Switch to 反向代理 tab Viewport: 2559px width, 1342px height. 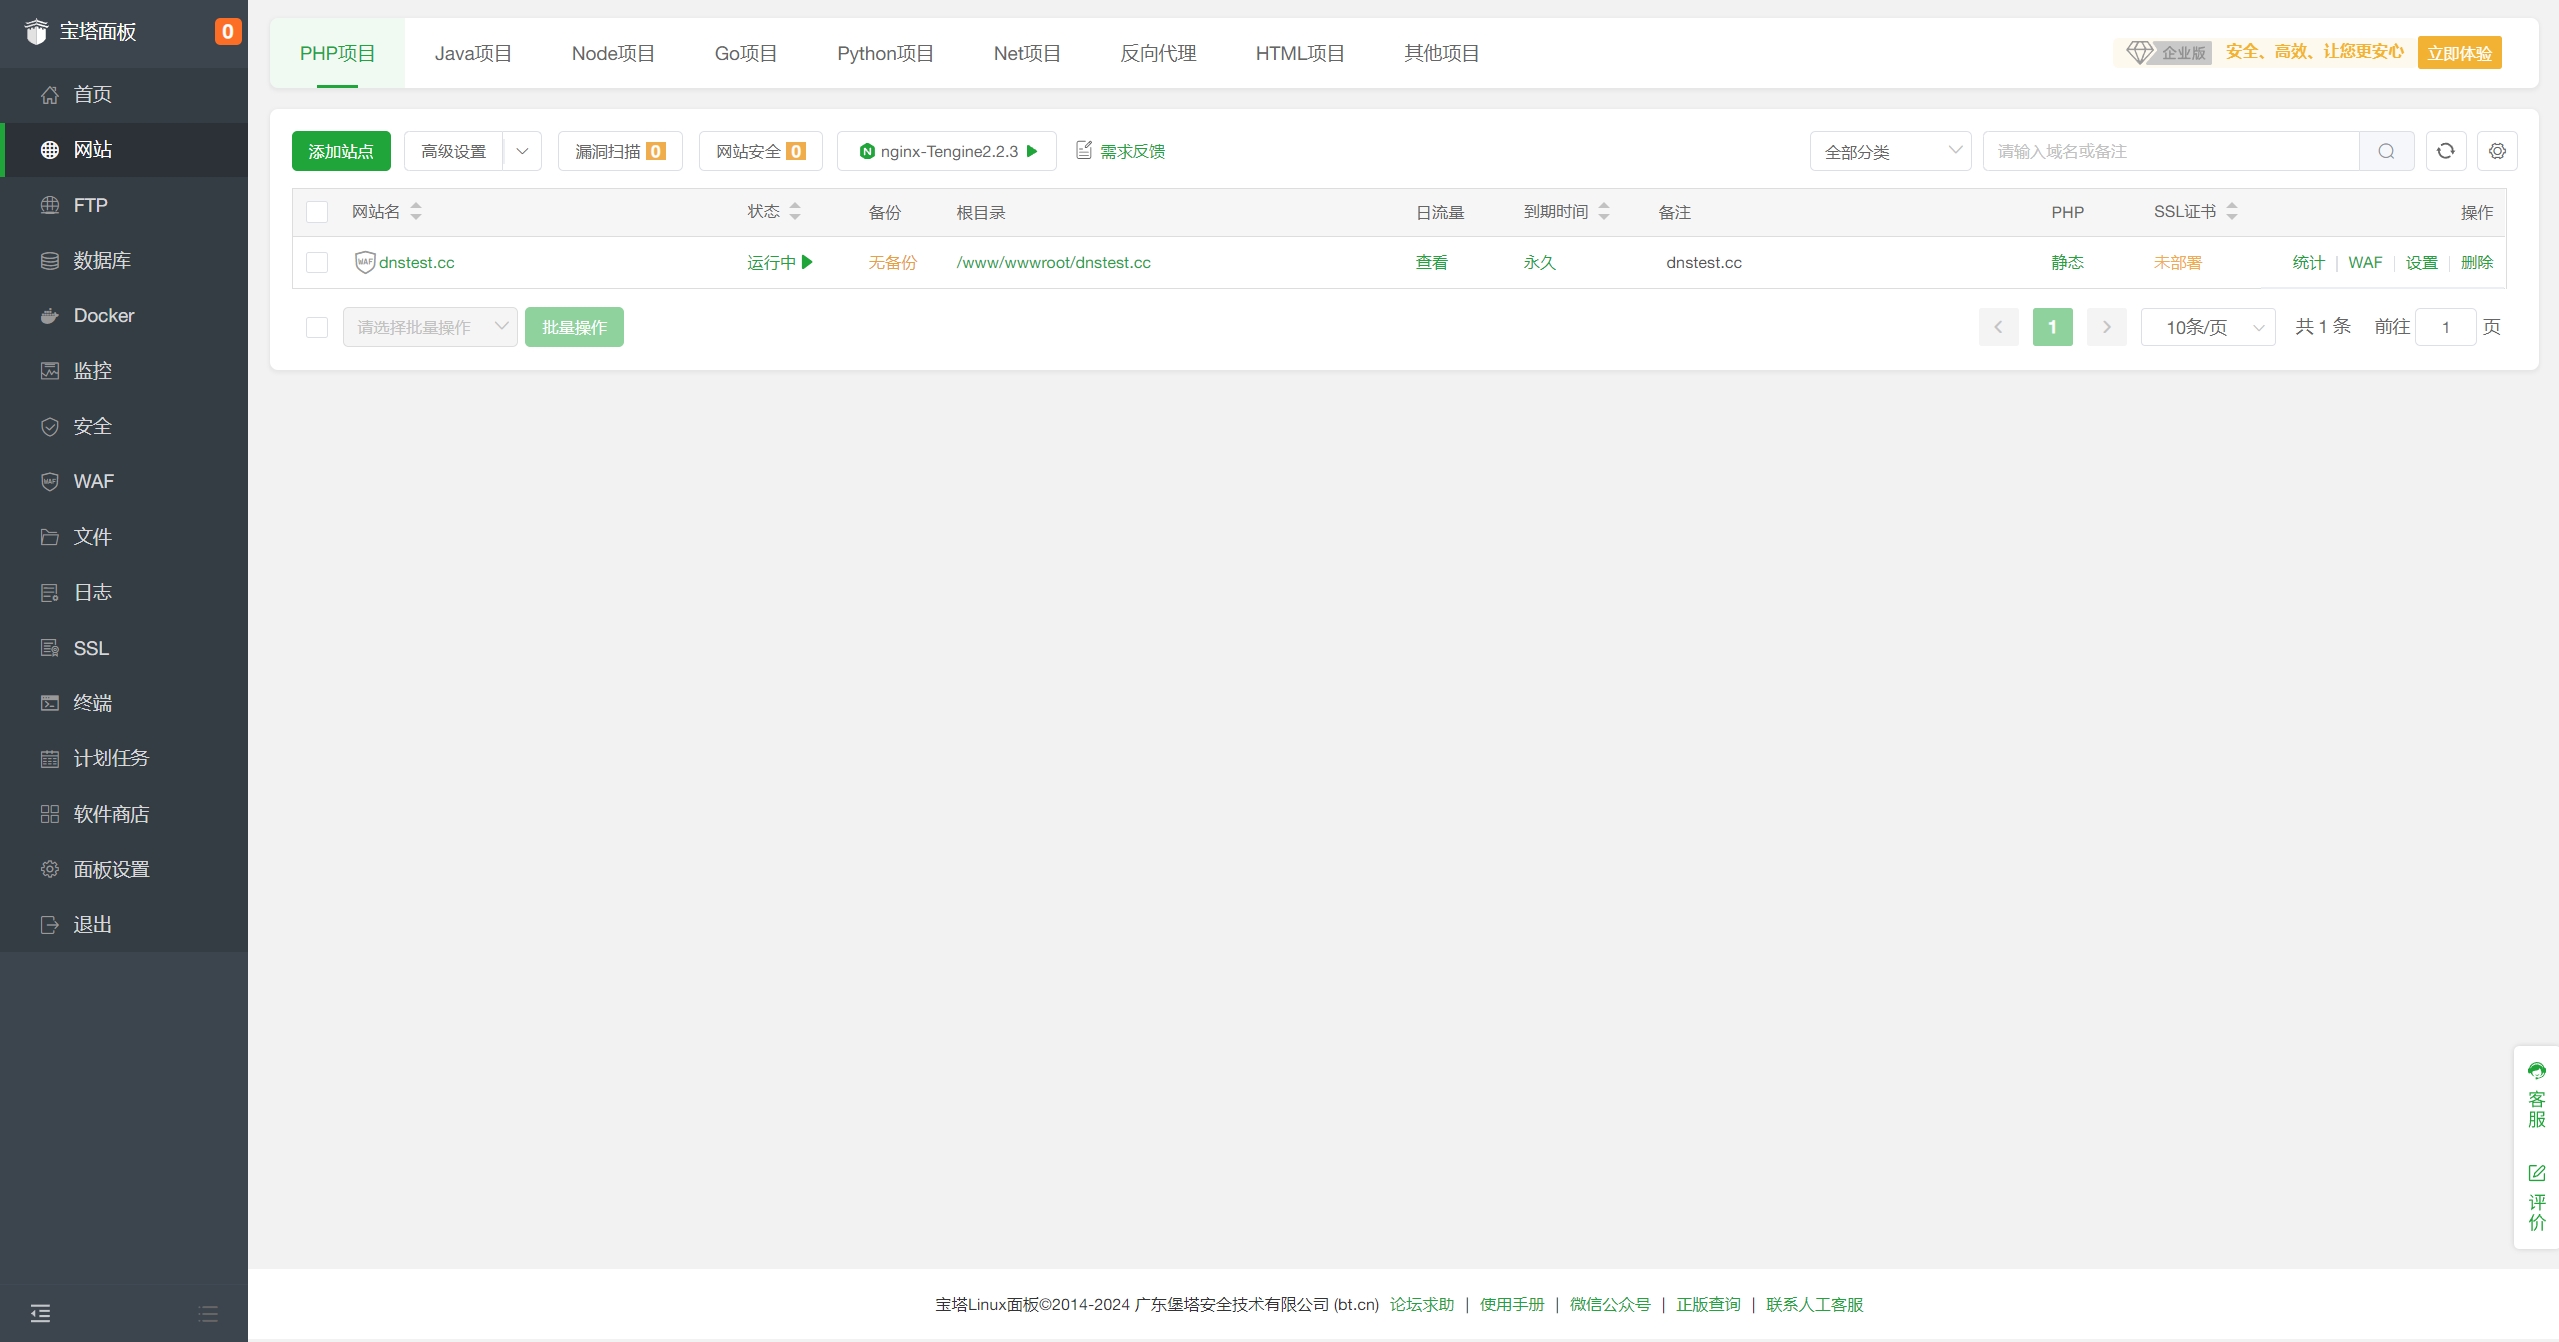(x=1157, y=53)
